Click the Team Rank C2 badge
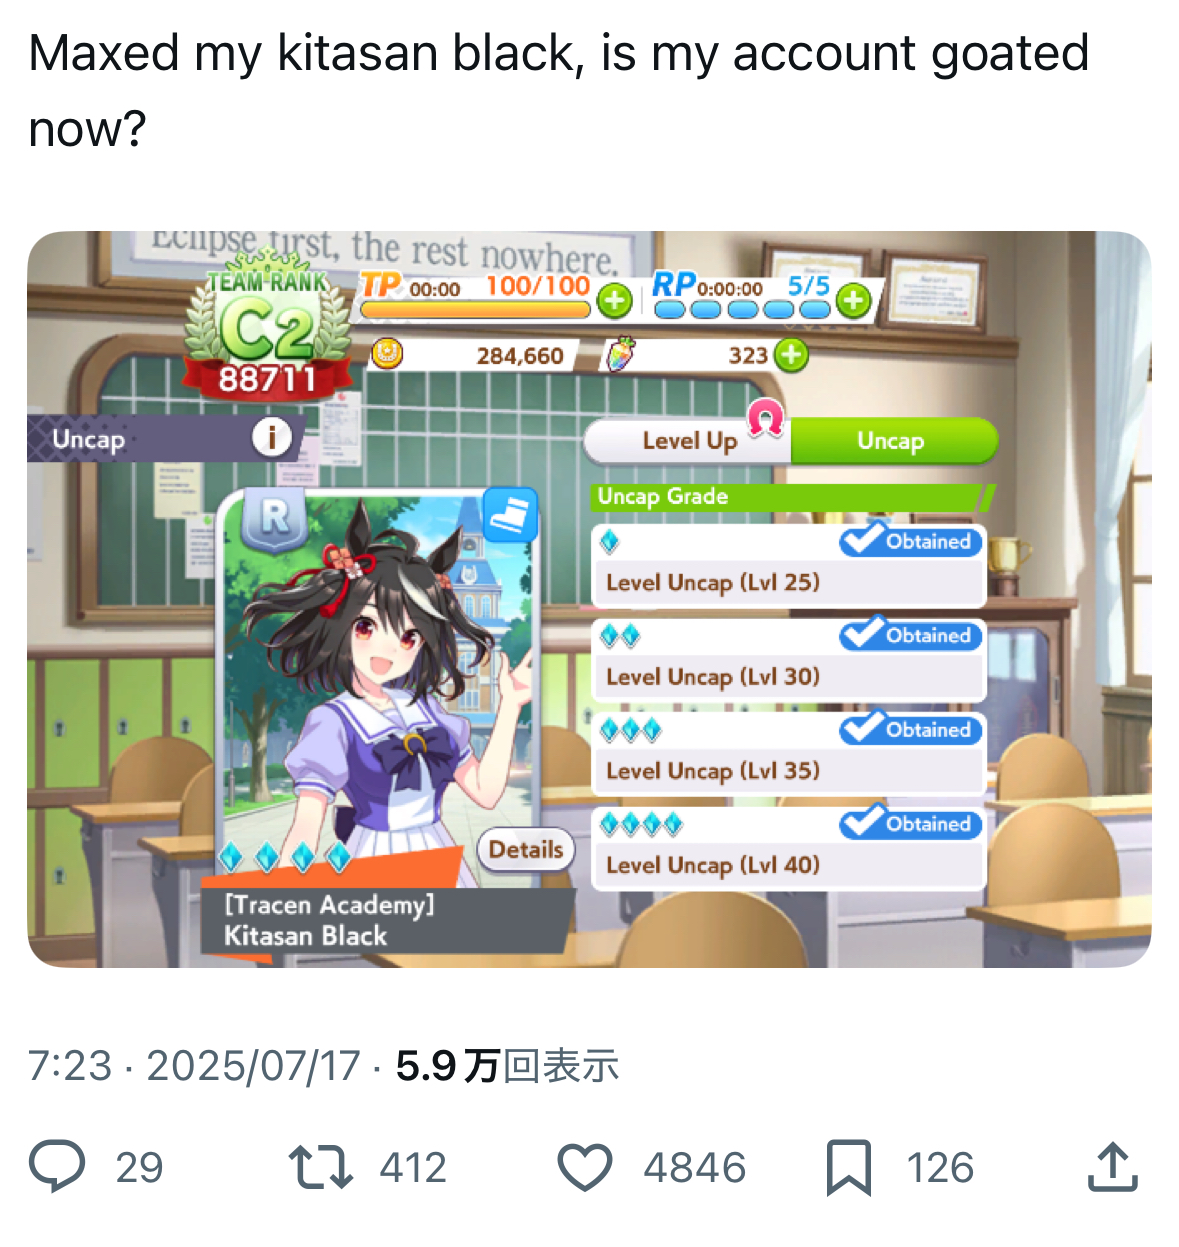This screenshot has height=1247, width=1179. (267, 327)
